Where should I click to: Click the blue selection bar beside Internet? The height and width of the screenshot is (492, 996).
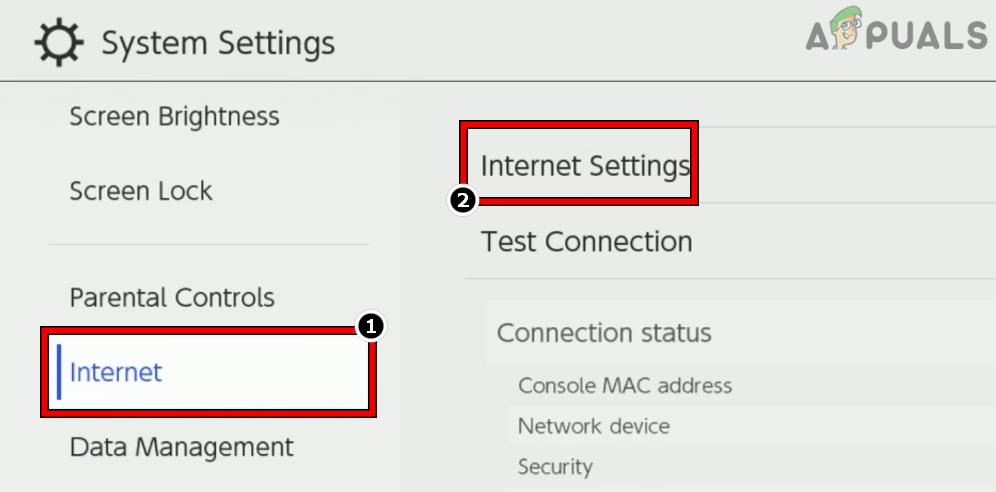(59, 372)
